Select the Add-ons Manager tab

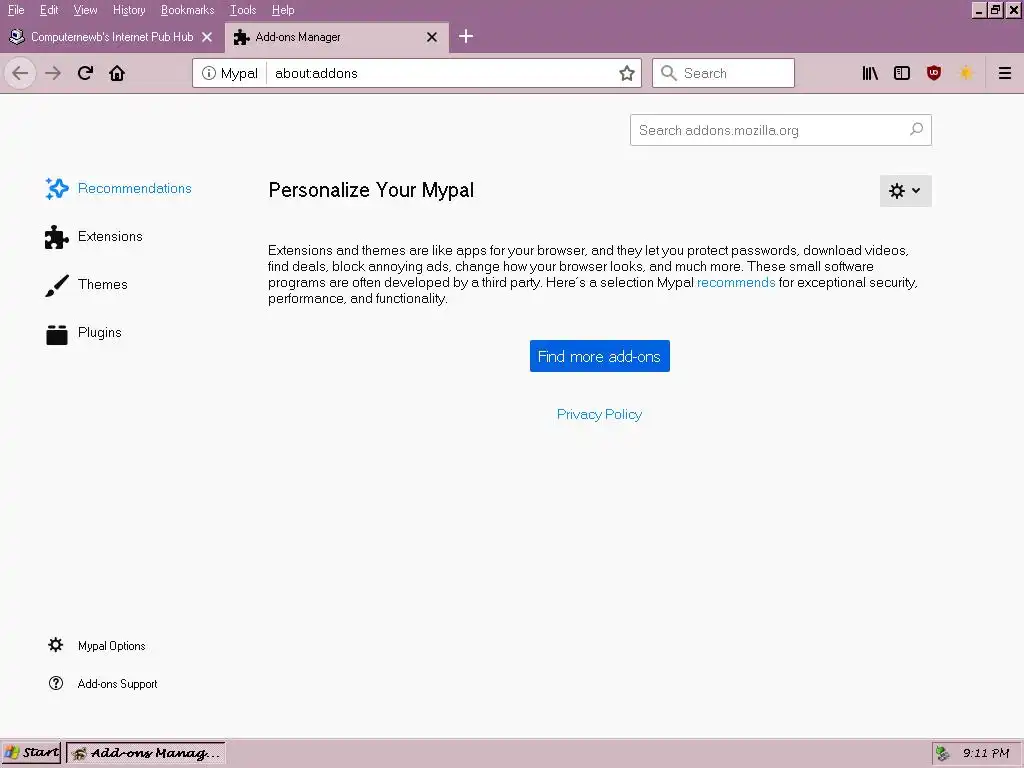[x=337, y=37]
